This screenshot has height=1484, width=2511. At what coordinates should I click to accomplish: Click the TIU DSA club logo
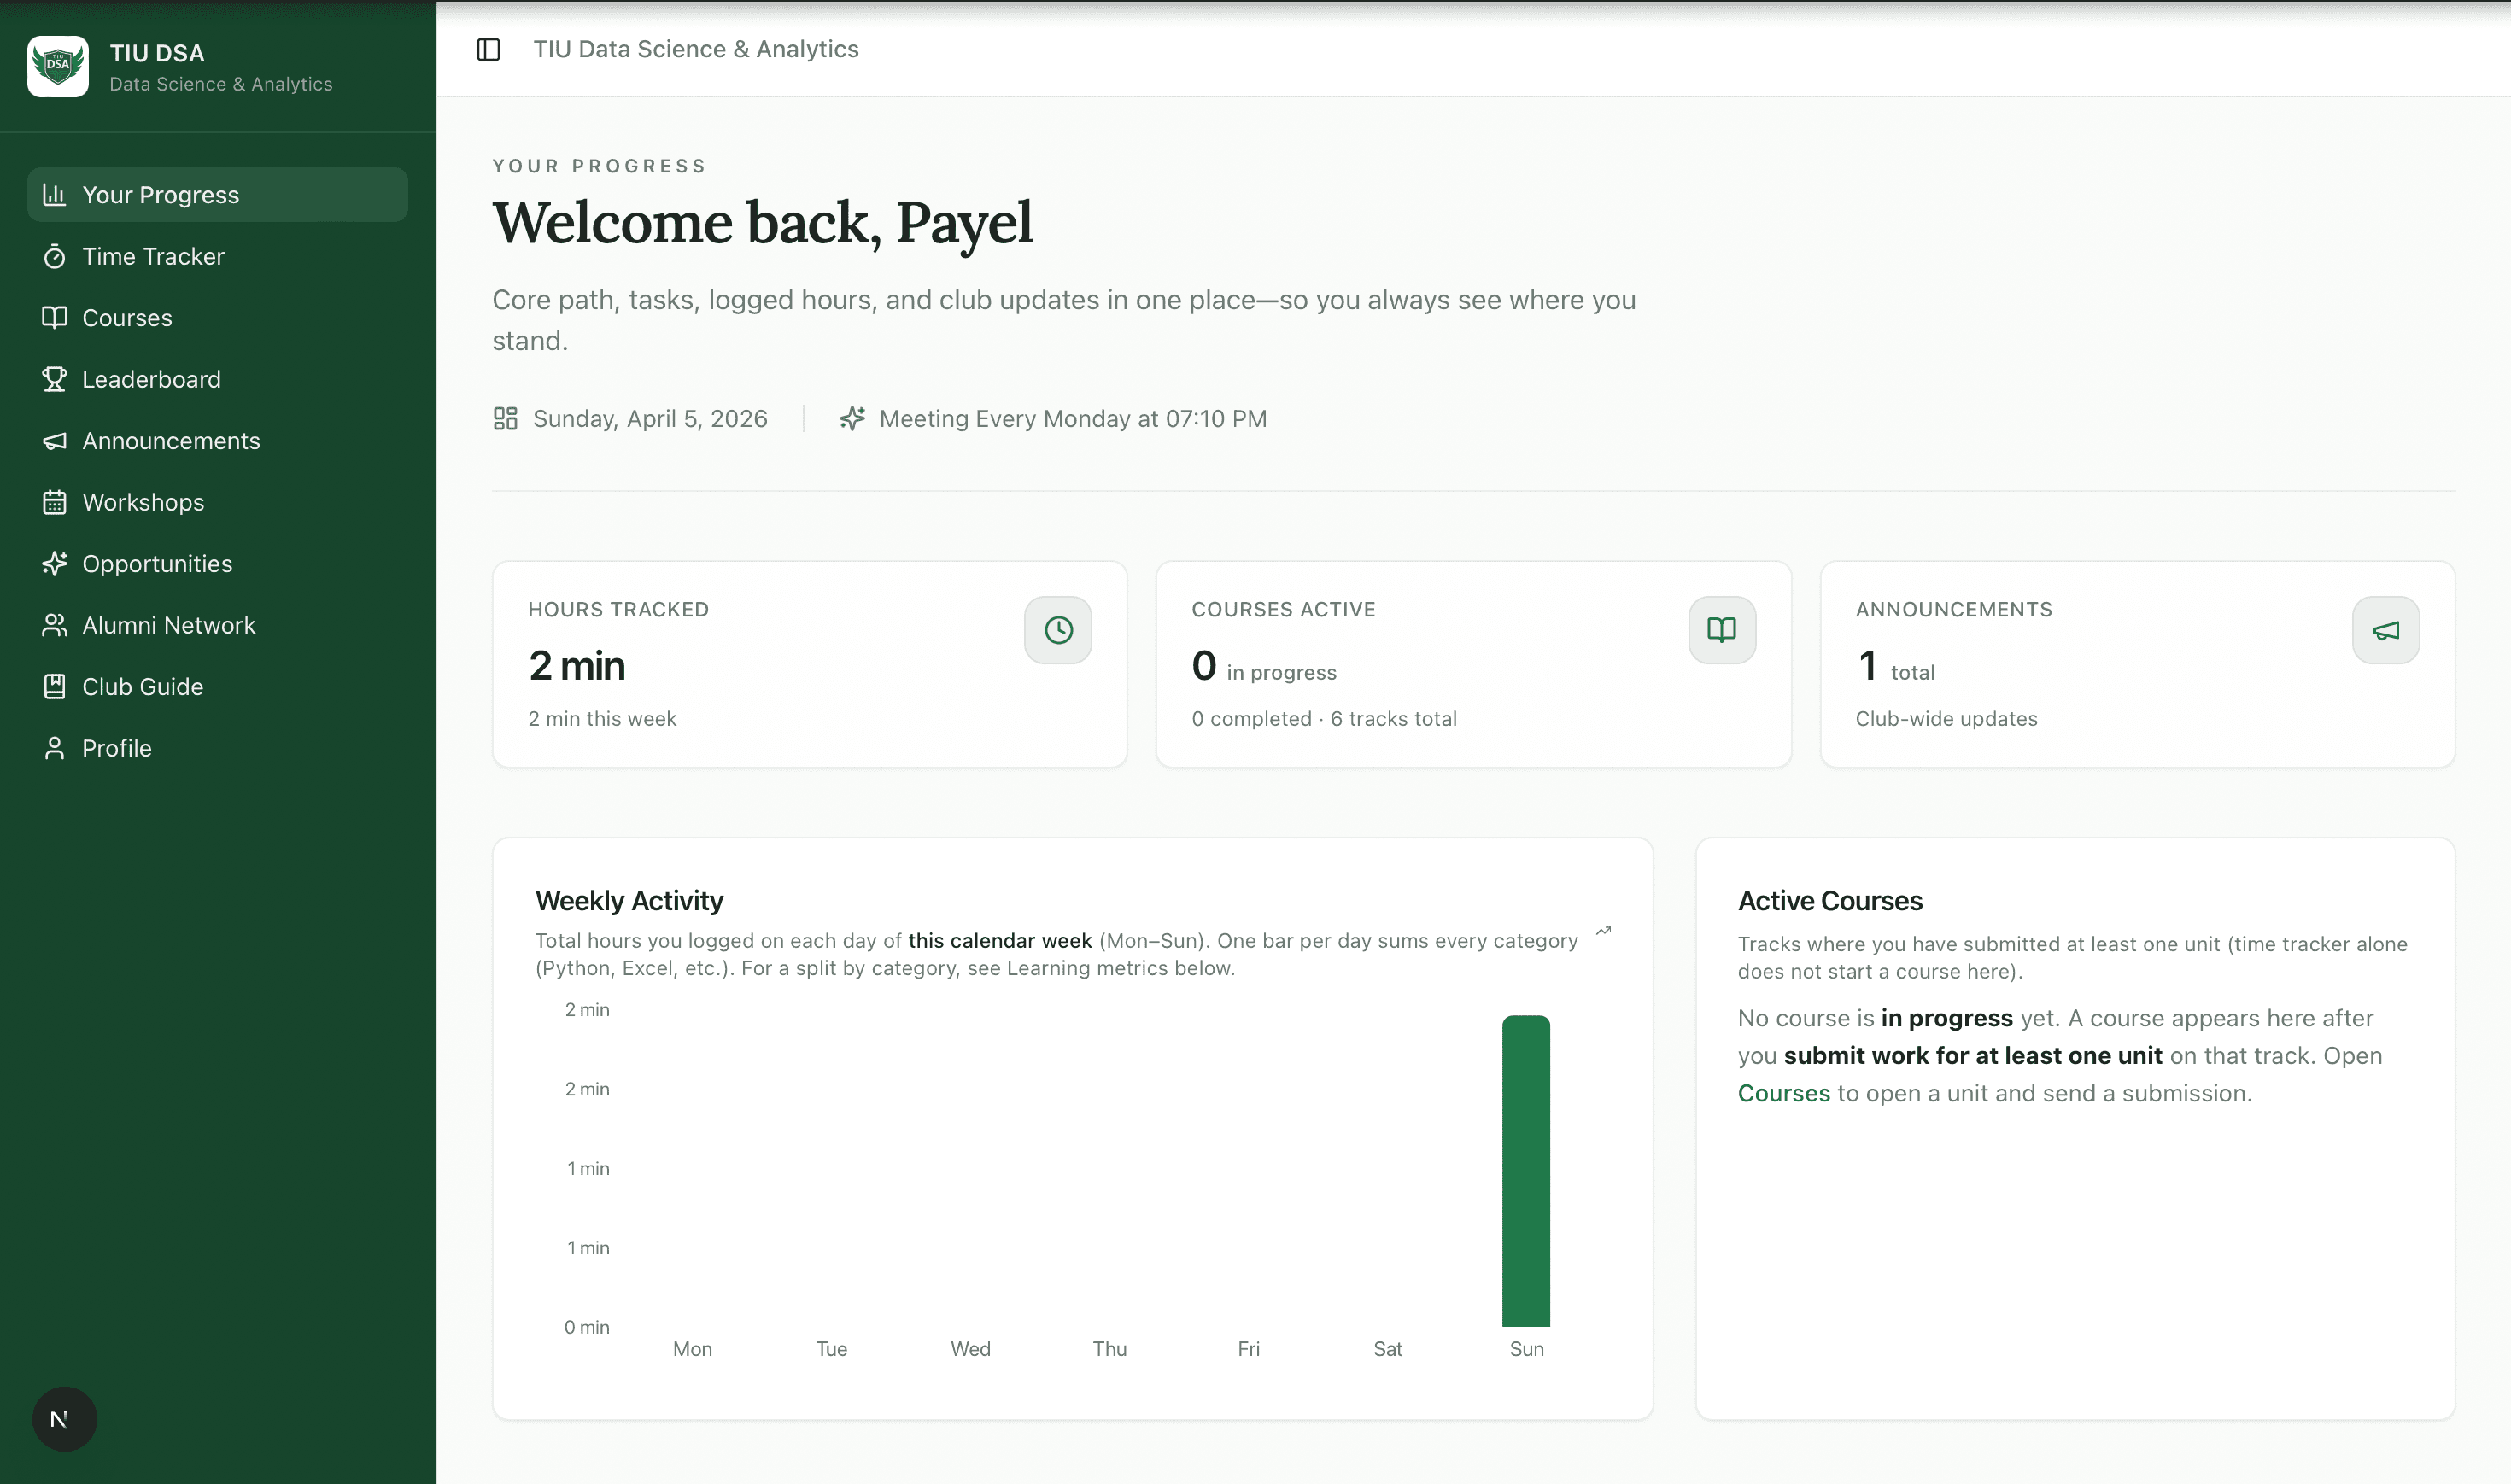pyautogui.click(x=57, y=66)
